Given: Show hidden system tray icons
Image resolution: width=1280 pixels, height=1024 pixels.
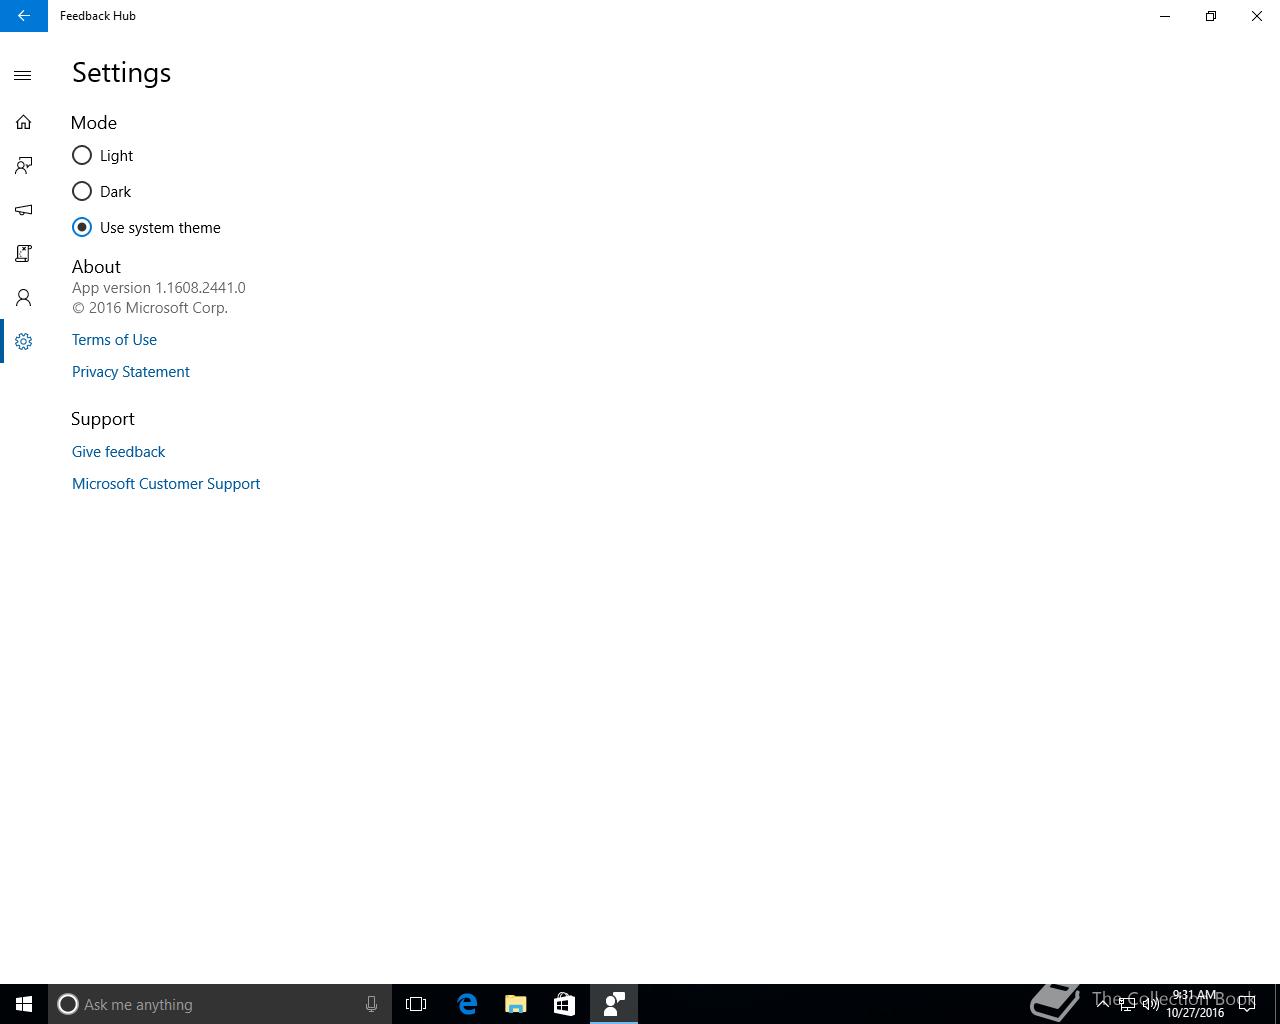Looking at the screenshot, I should pos(1103,1004).
